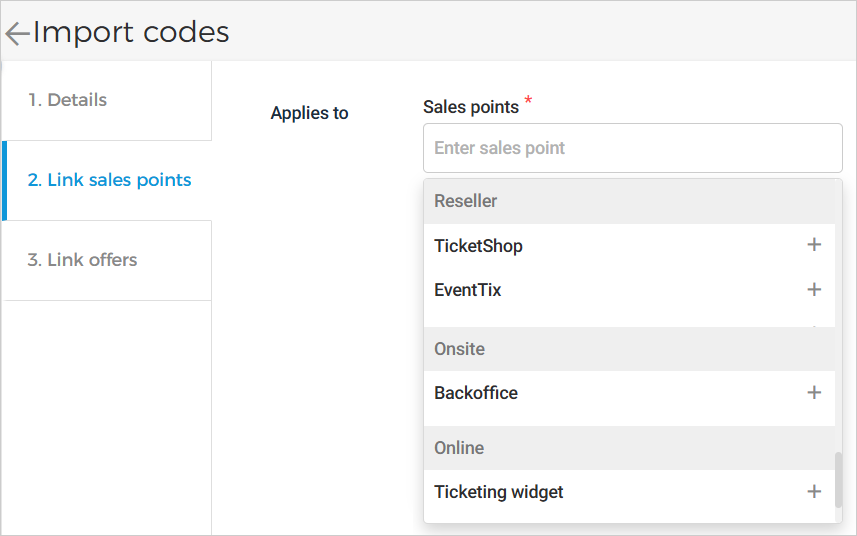Screen dimensions: 857x536
Task: Add EventTix with its plus icon
Action: point(814,290)
